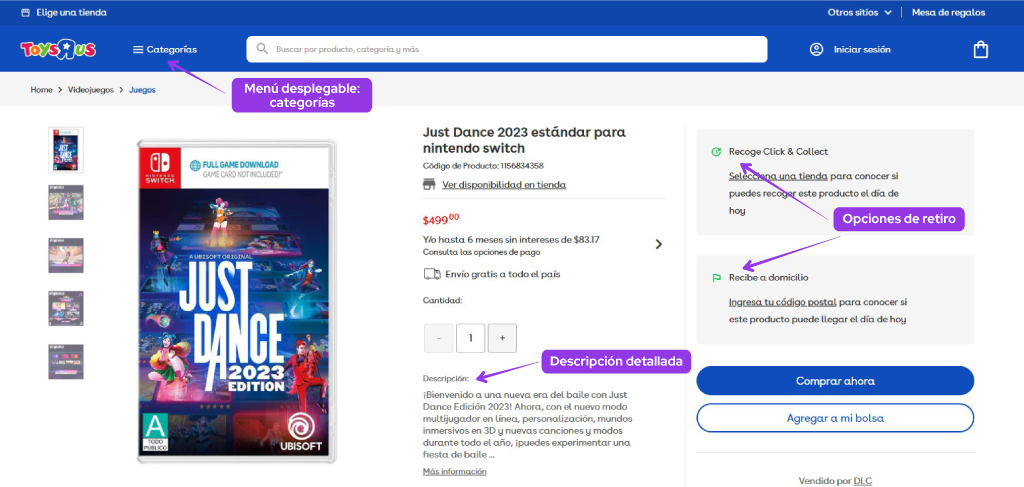Click the home delivery flag icon

coord(715,278)
